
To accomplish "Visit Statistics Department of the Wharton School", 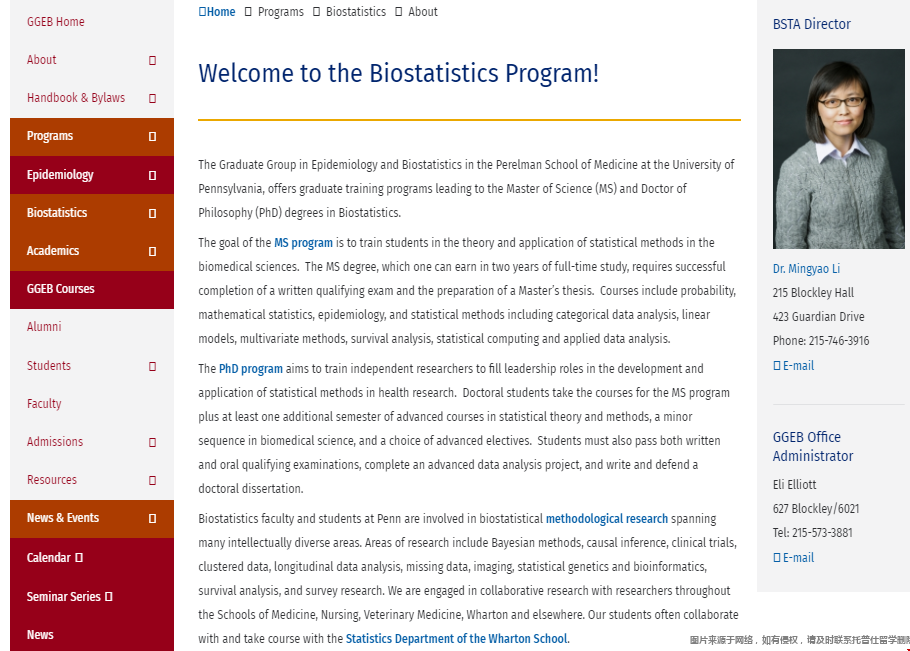I will click(456, 639).
